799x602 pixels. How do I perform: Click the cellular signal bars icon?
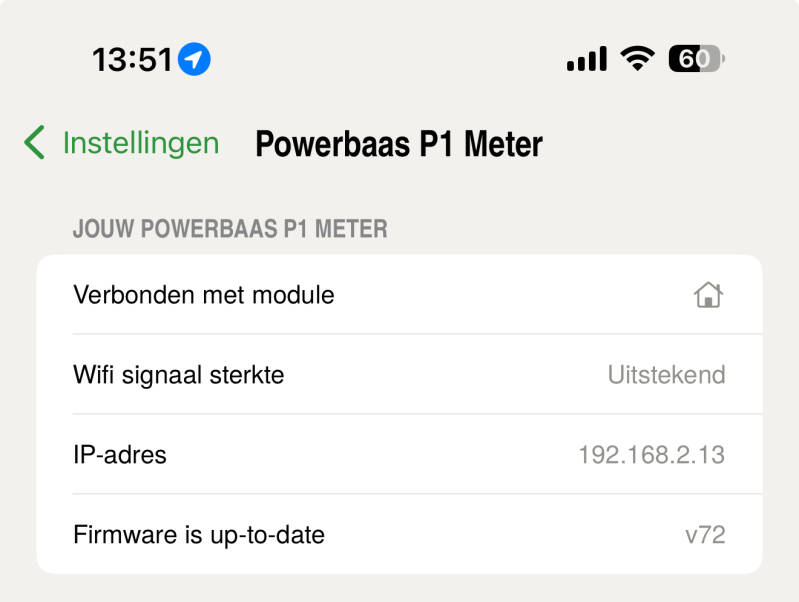pyautogui.click(x=586, y=60)
